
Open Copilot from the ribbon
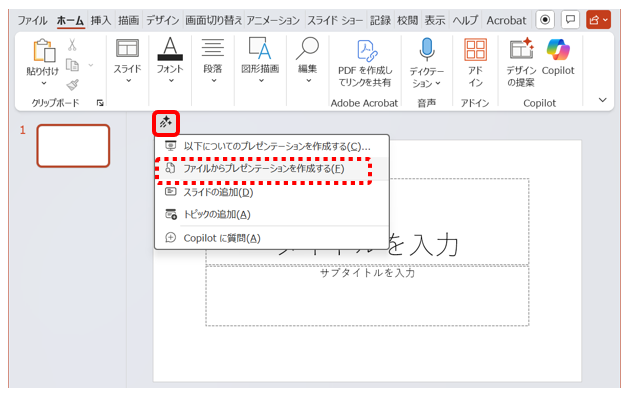(x=558, y=50)
